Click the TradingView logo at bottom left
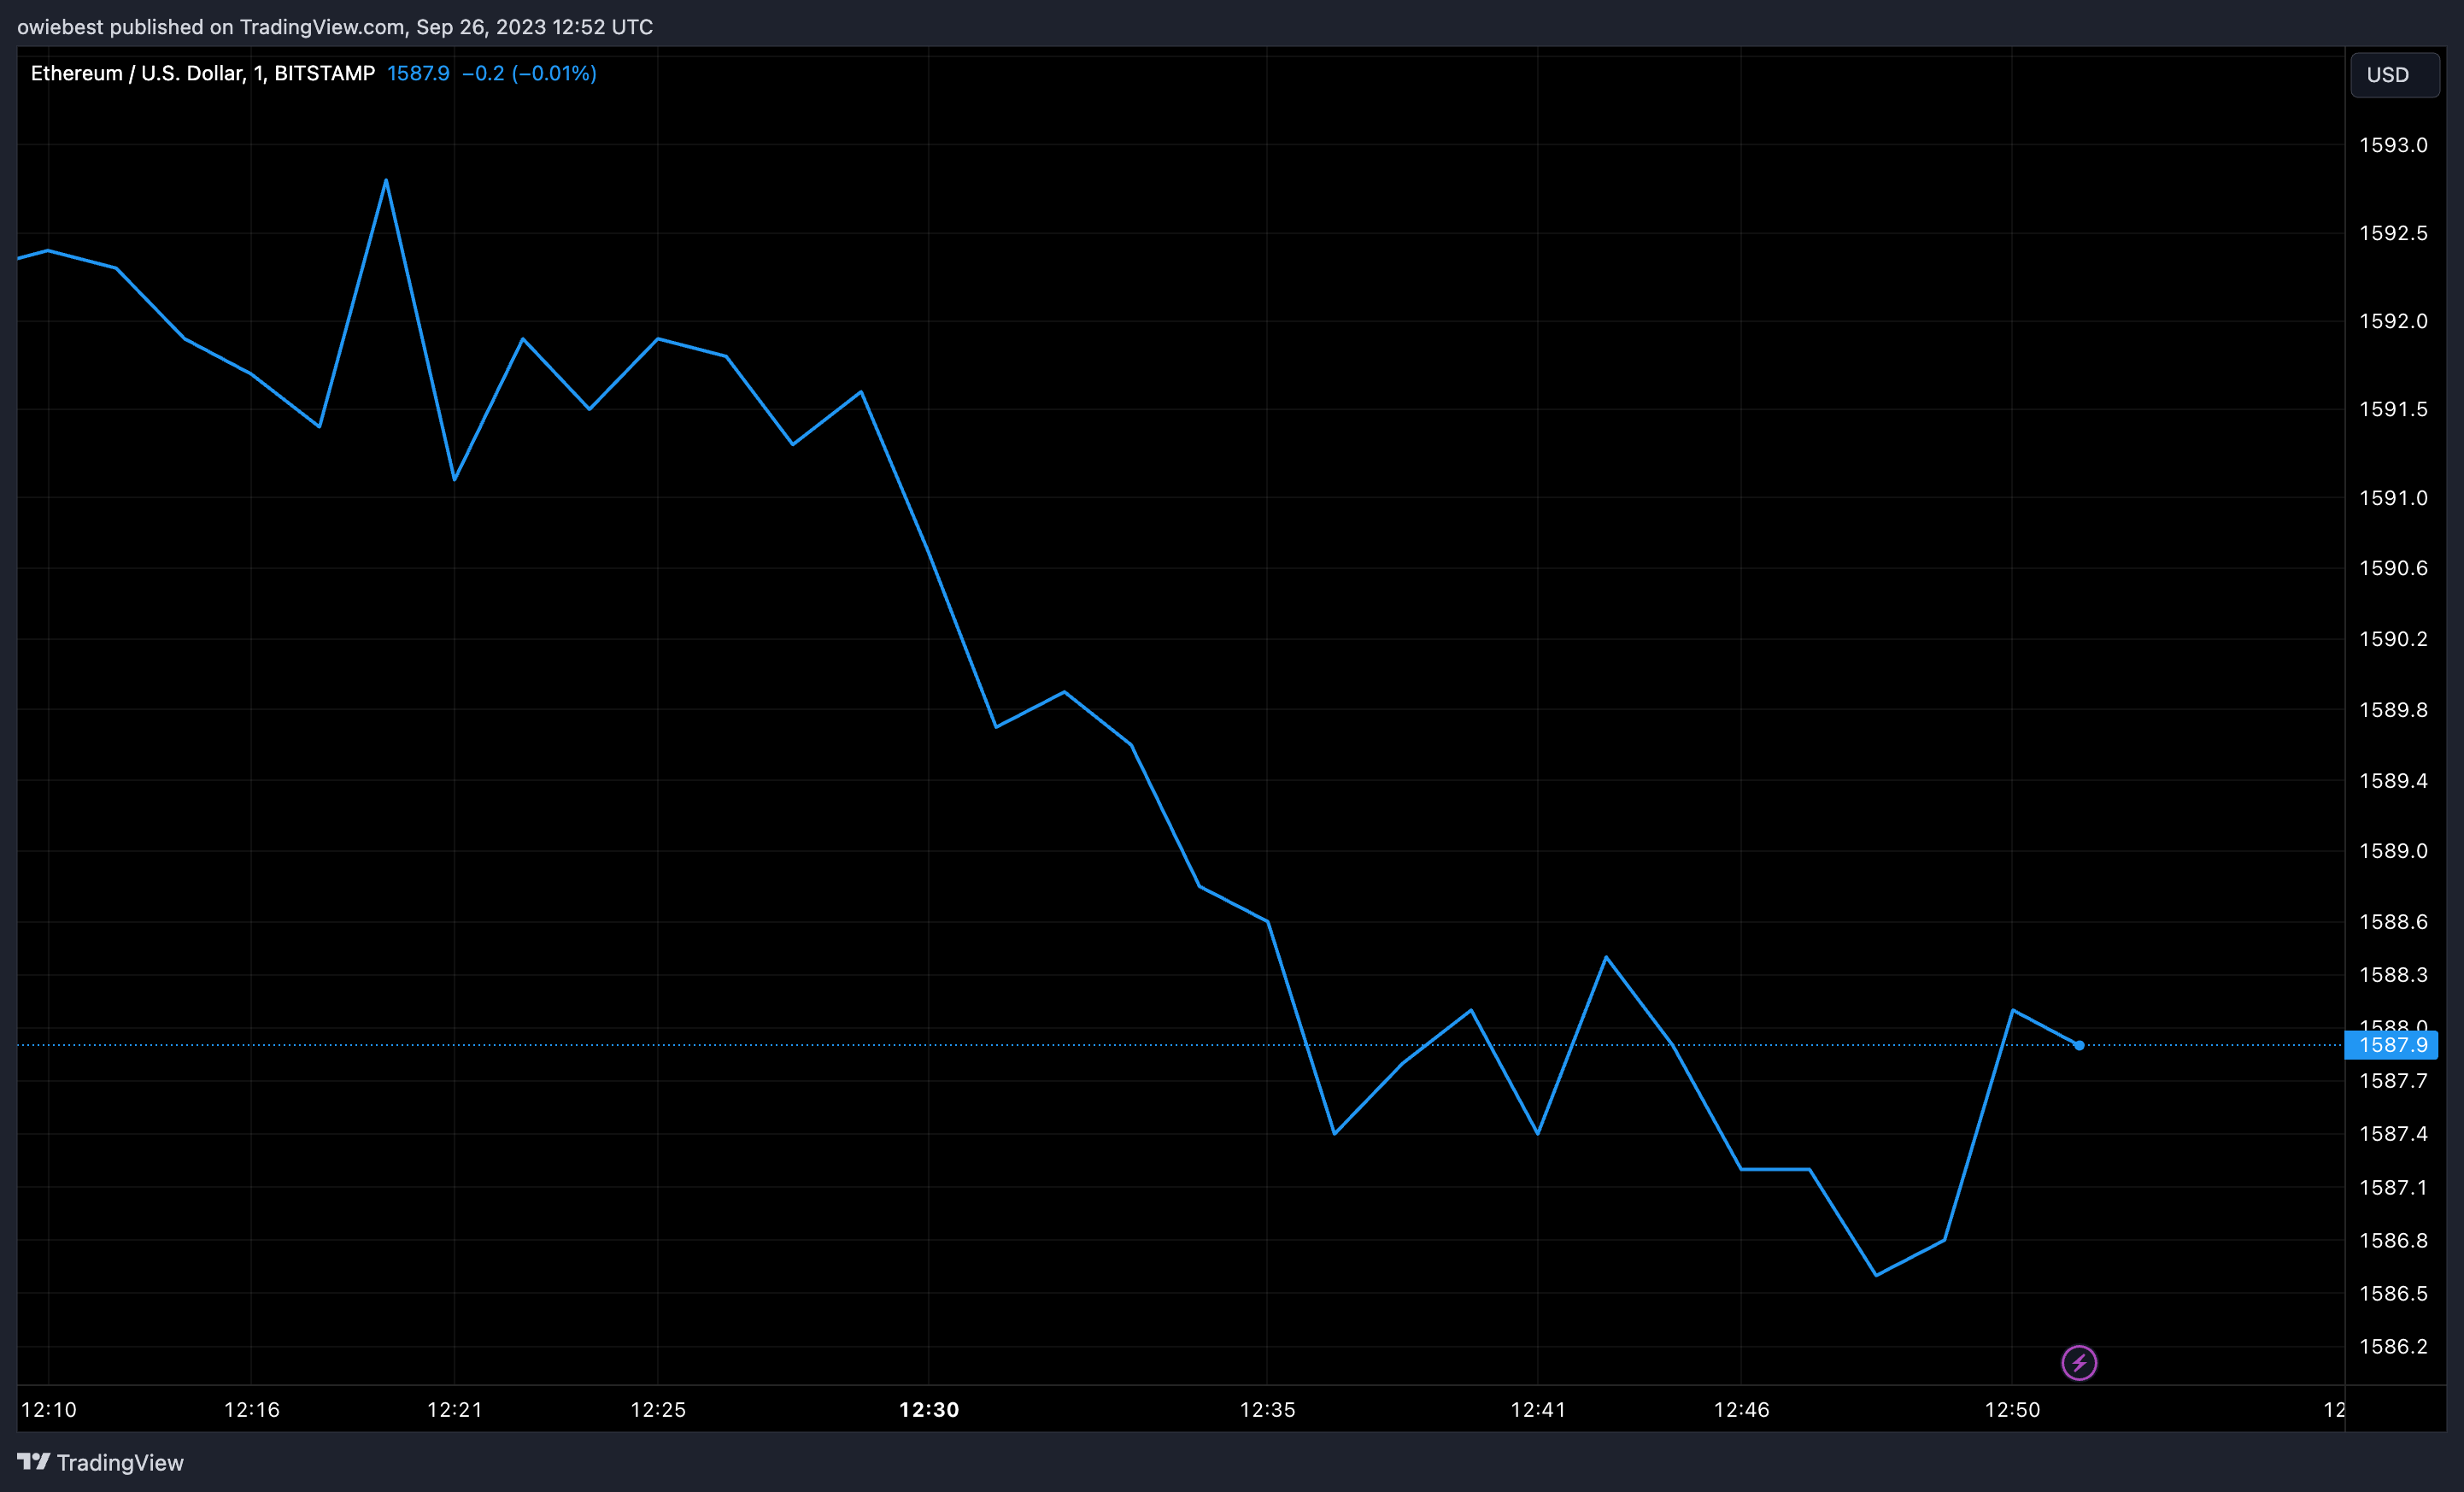The width and height of the screenshot is (2464, 1492). pyautogui.click(x=100, y=1462)
